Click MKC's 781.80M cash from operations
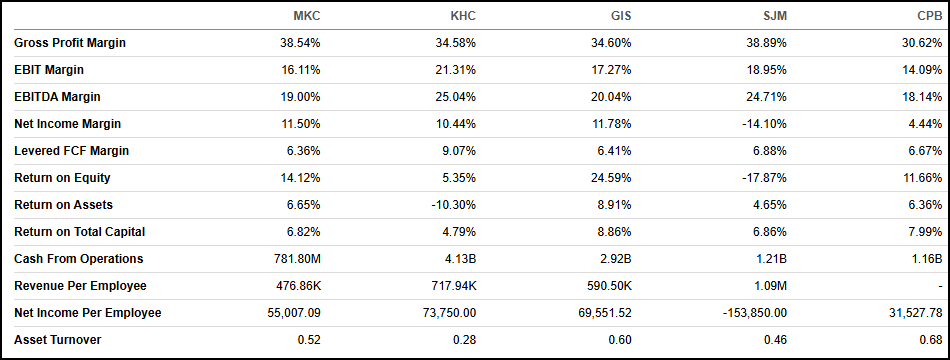Image resolution: width=950 pixels, height=360 pixels. [297, 259]
